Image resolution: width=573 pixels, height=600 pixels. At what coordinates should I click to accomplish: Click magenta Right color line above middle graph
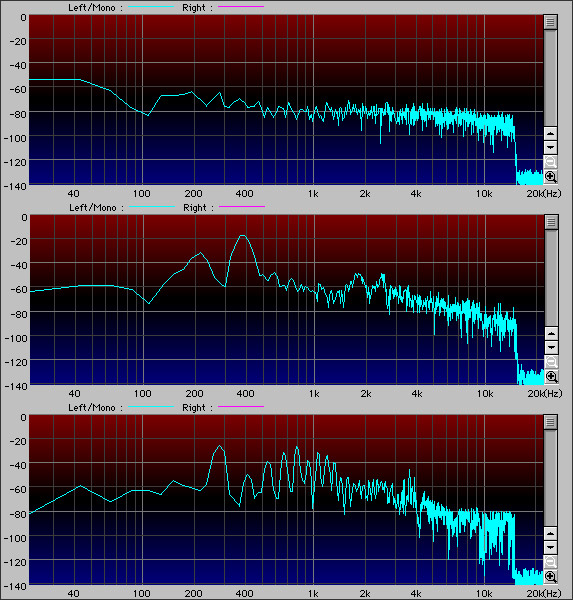point(242,207)
